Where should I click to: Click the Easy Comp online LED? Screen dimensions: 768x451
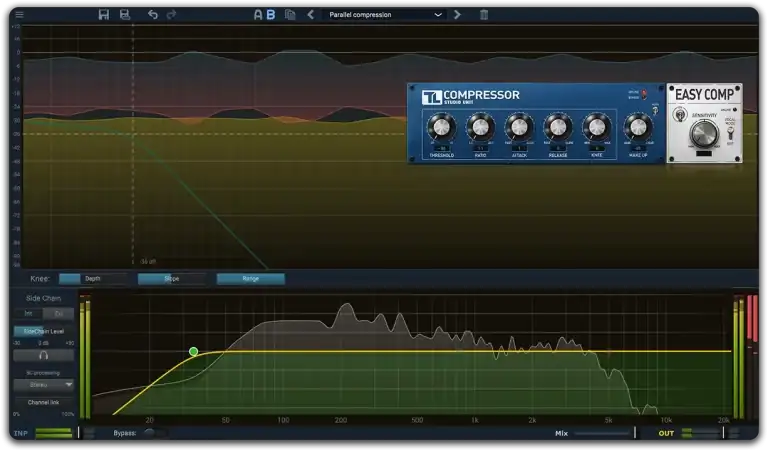[x=734, y=110]
